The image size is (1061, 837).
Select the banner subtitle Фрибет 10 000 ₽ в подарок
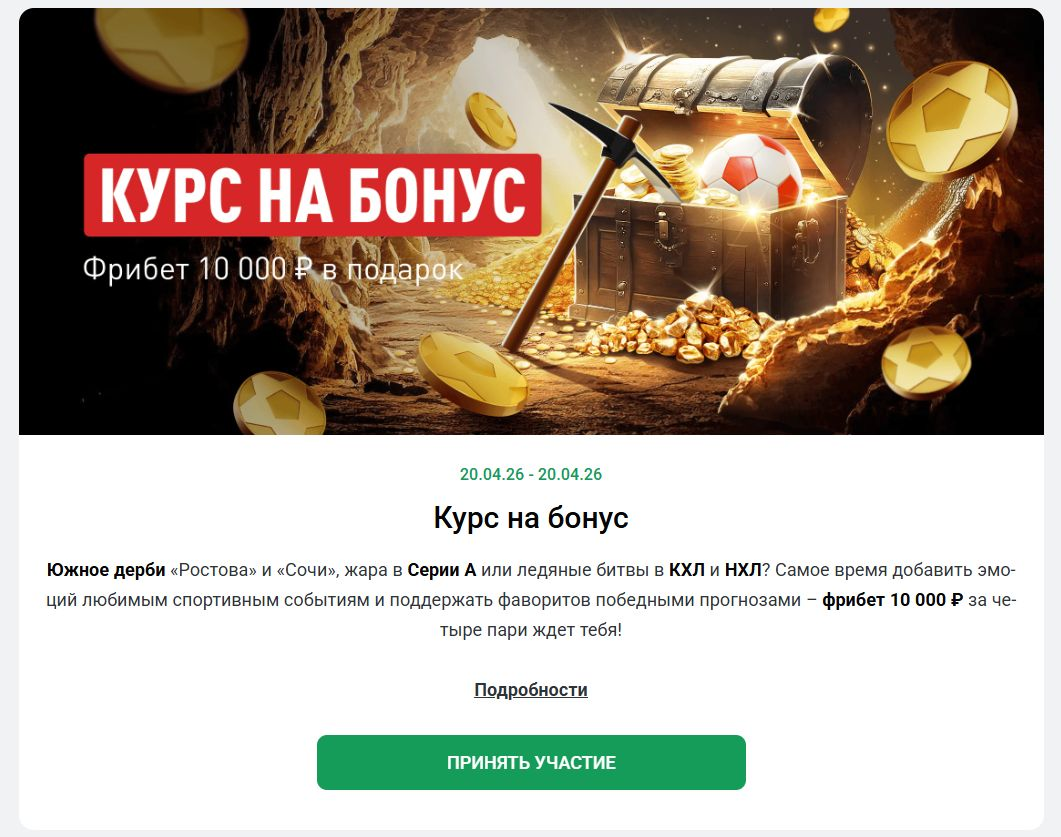[273, 269]
